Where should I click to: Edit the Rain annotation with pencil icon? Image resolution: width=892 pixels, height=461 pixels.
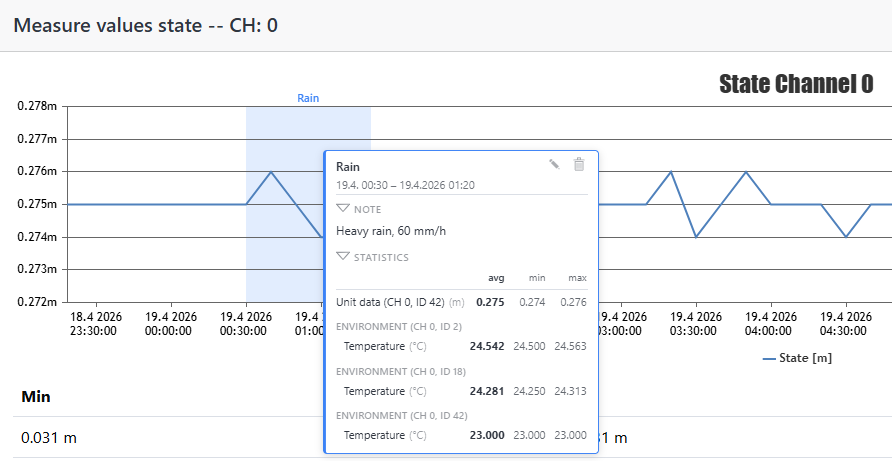(554, 164)
